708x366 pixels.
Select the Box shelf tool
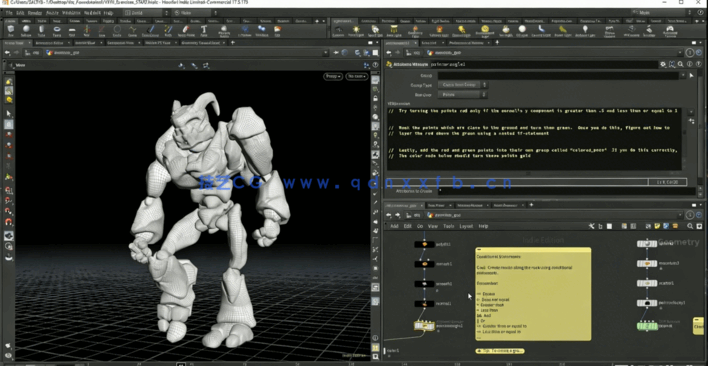point(11,30)
